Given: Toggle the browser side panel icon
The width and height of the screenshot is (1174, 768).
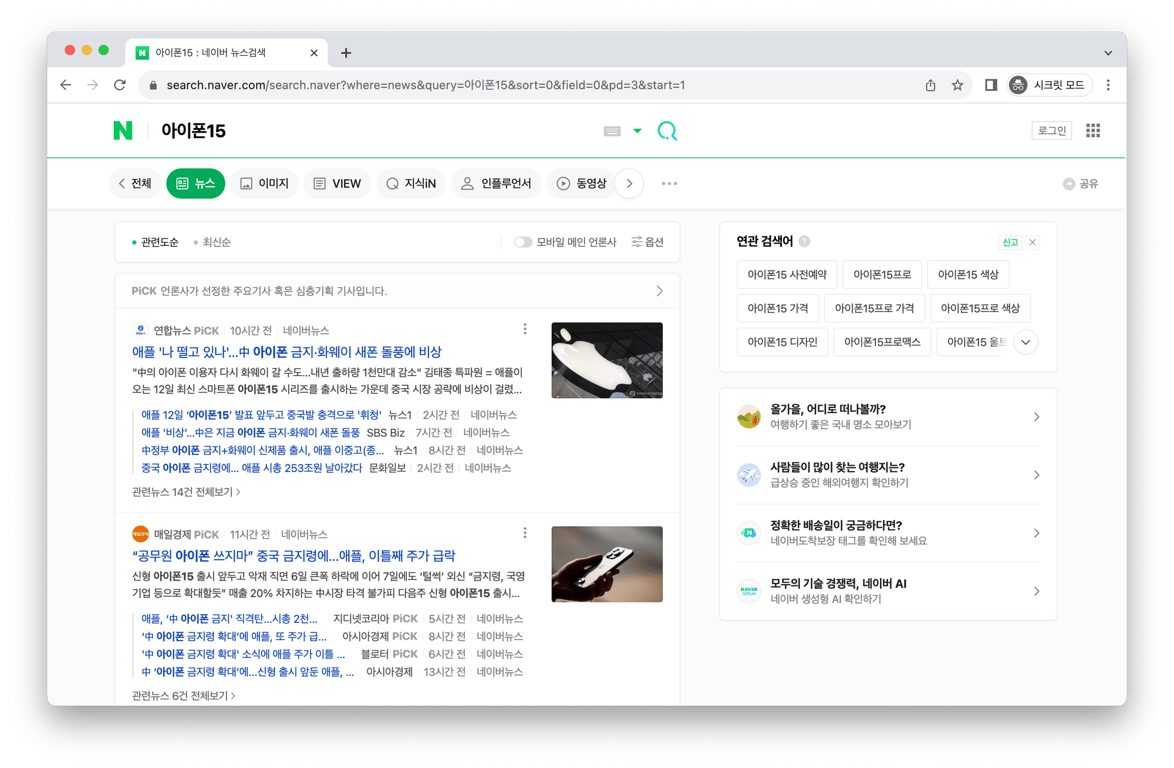Looking at the screenshot, I should [x=991, y=85].
